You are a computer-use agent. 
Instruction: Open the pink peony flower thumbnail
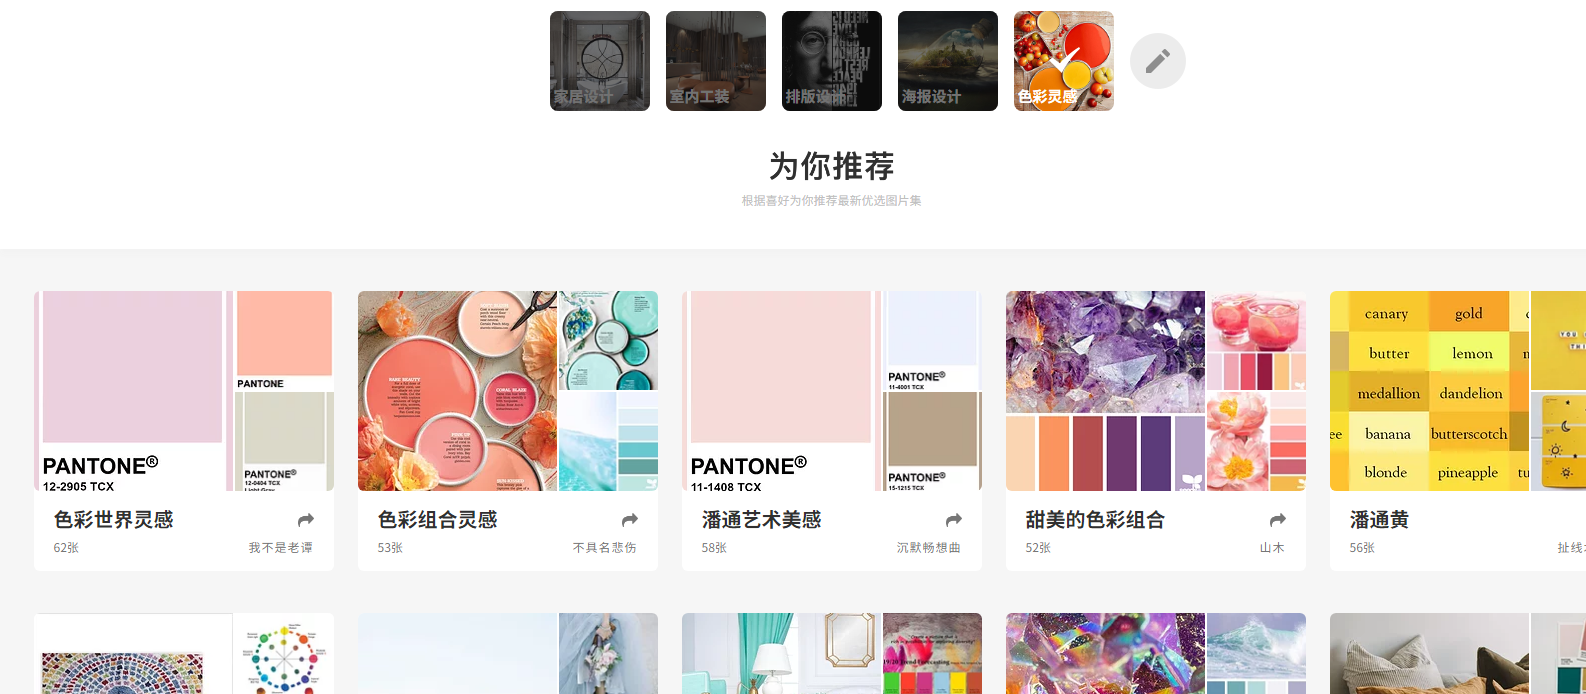click(x=1256, y=442)
